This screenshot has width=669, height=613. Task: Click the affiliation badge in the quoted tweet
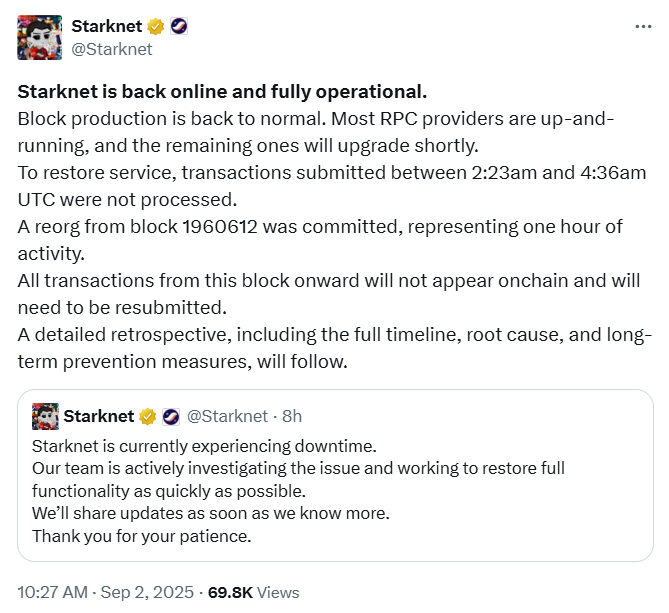(171, 416)
